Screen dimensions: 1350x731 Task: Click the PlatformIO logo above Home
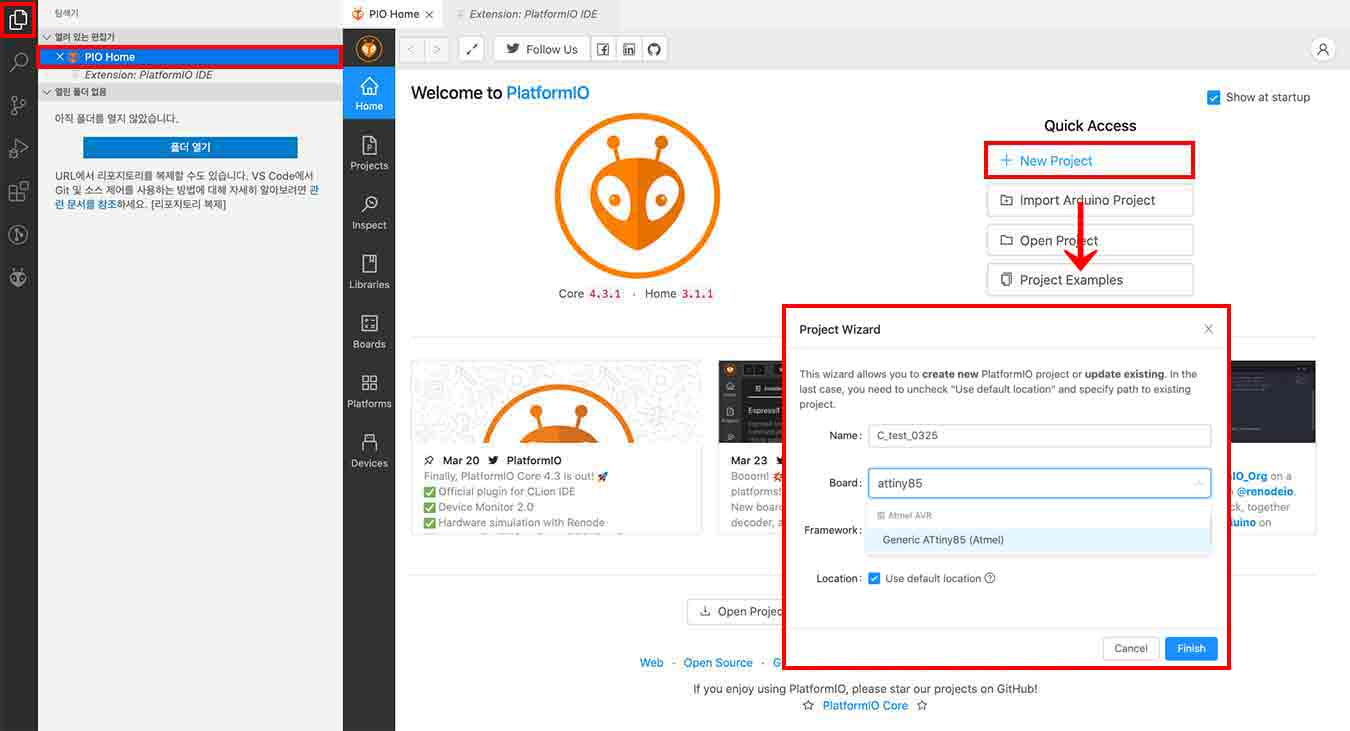coord(369,48)
